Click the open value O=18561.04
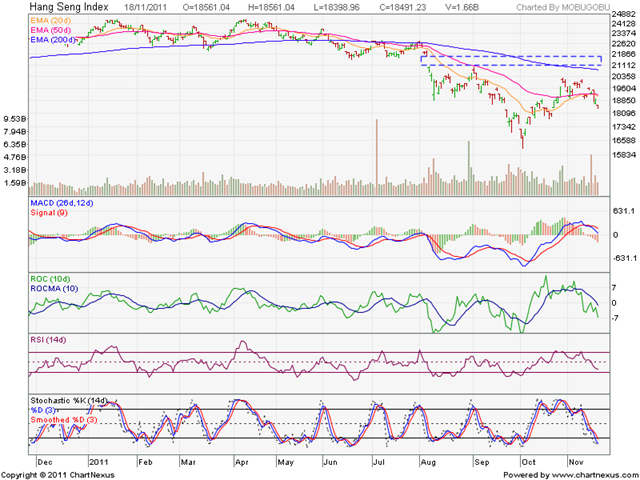 click(206, 7)
